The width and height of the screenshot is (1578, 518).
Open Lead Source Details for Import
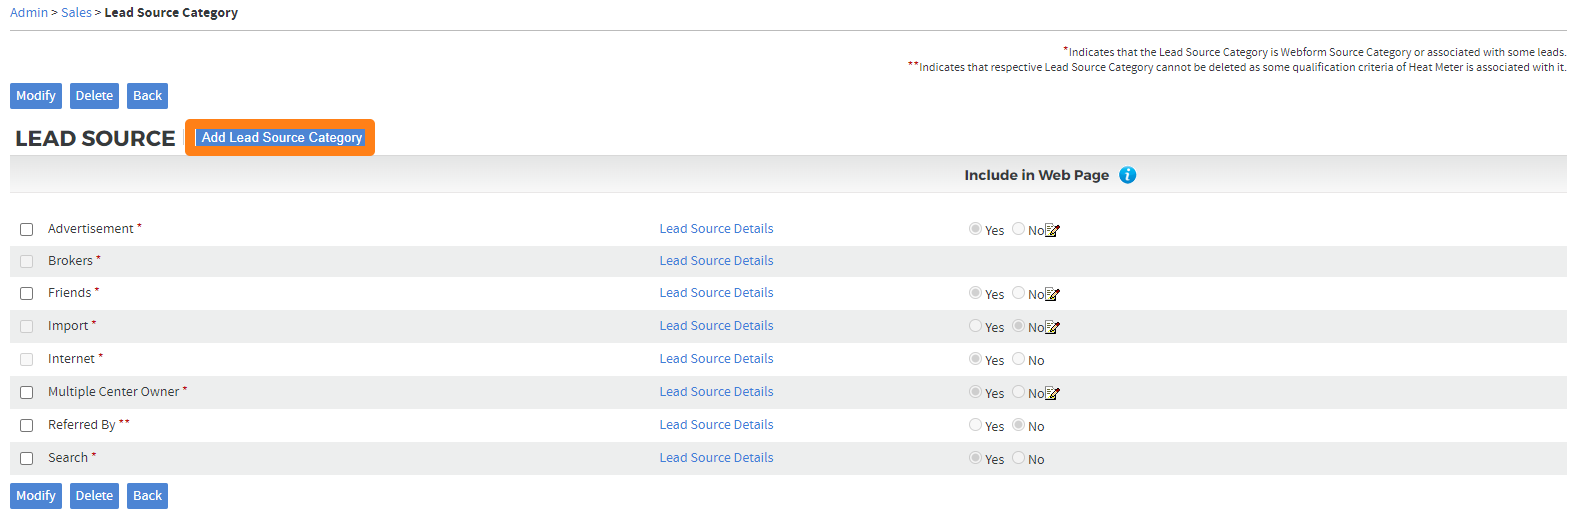click(716, 326)
